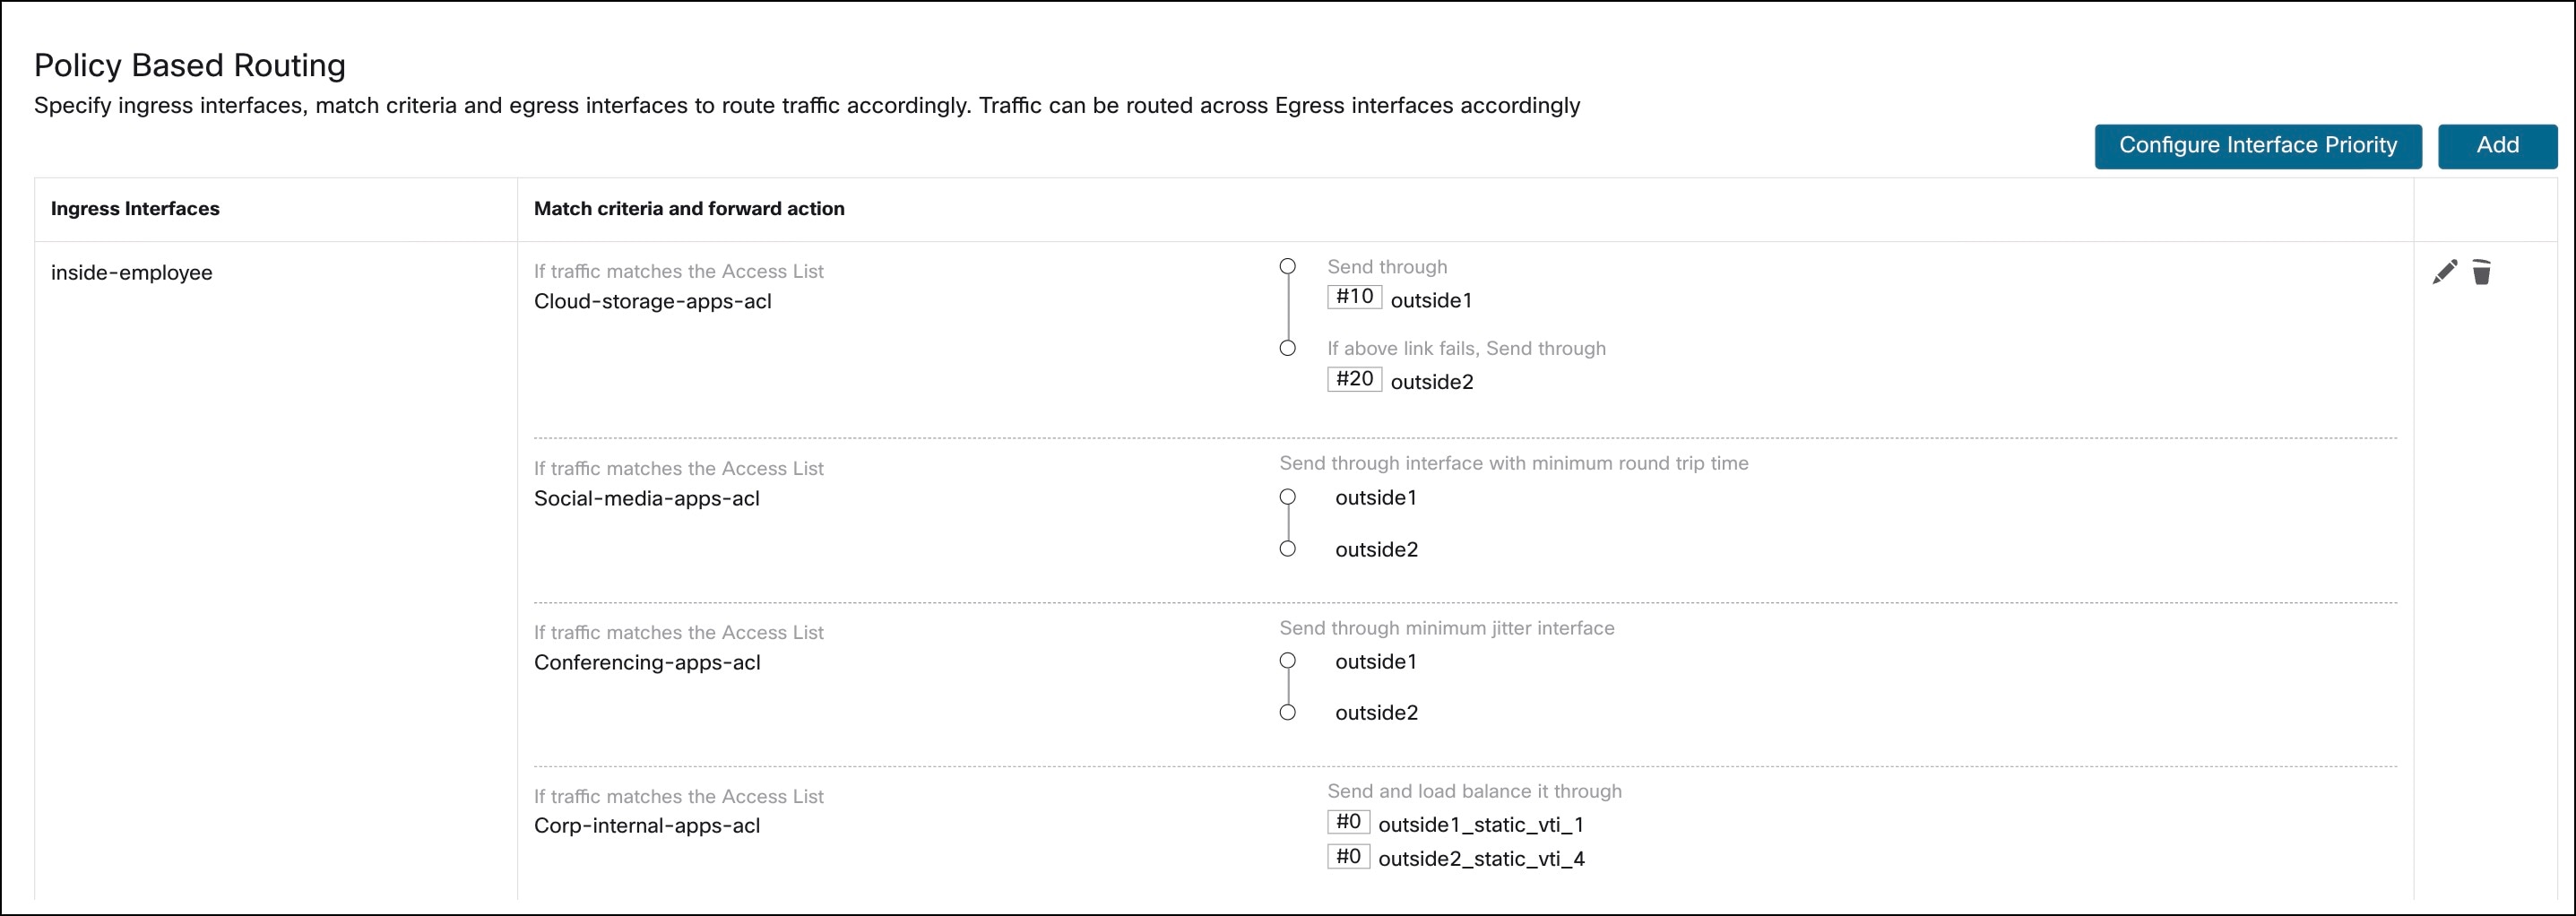Open Configure Interface Priority
The height and width of the screenshot is (916, 2576).
point(2258,145)
